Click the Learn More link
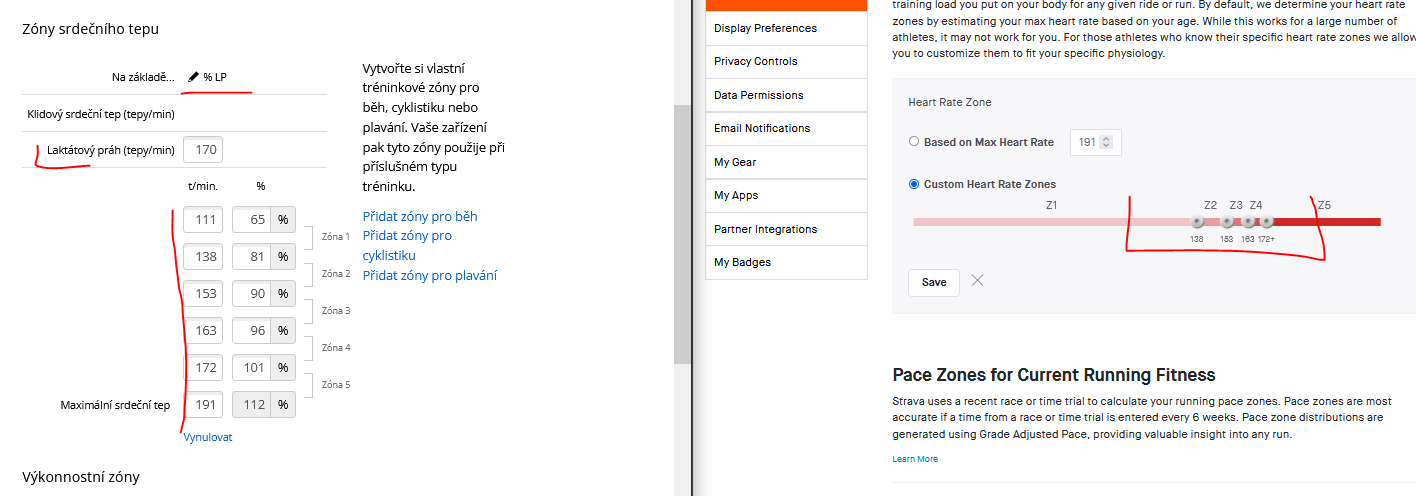 point(914,459)
